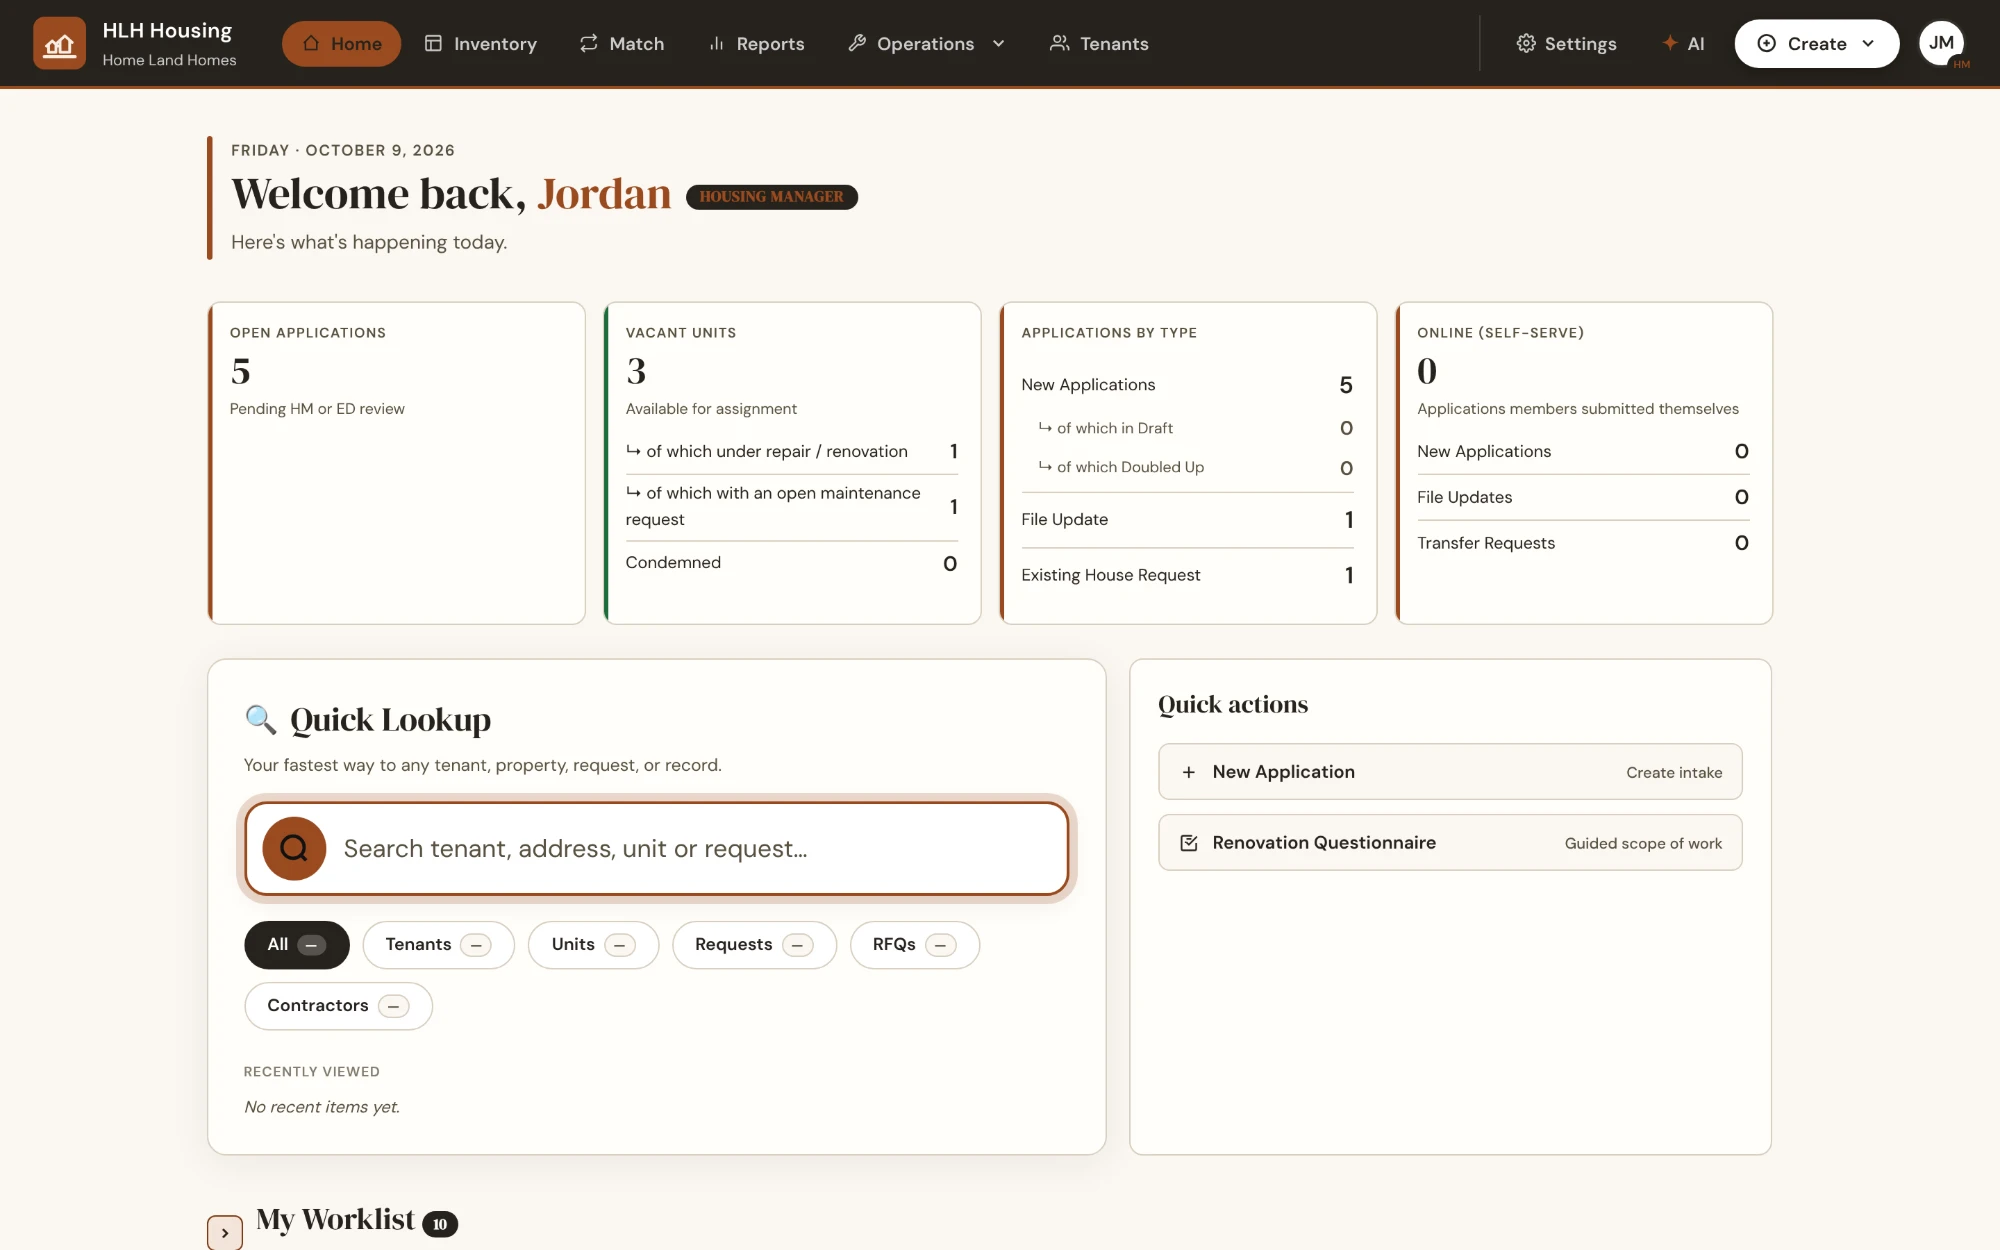The image size is (2000, 1250).
Task: Start a New Application quick action
Action: 1450,772
